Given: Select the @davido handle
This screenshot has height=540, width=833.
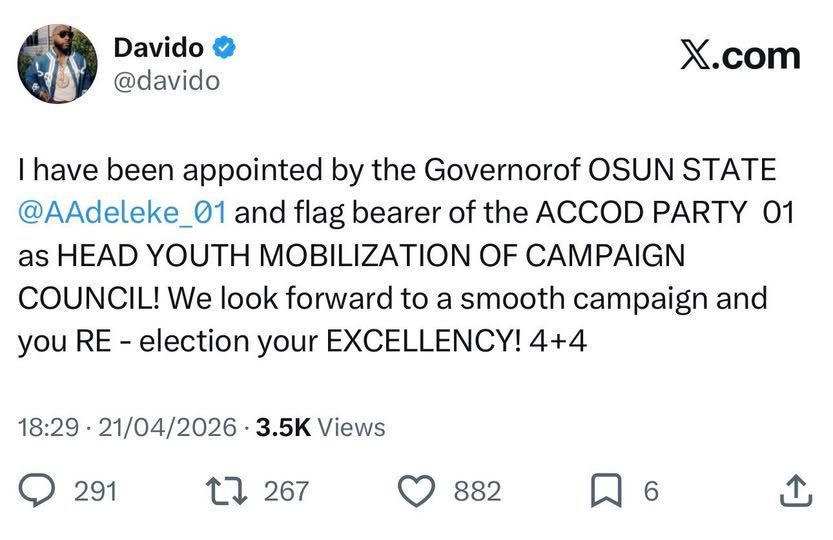Looking at the screenshot, I should point(167,80).
